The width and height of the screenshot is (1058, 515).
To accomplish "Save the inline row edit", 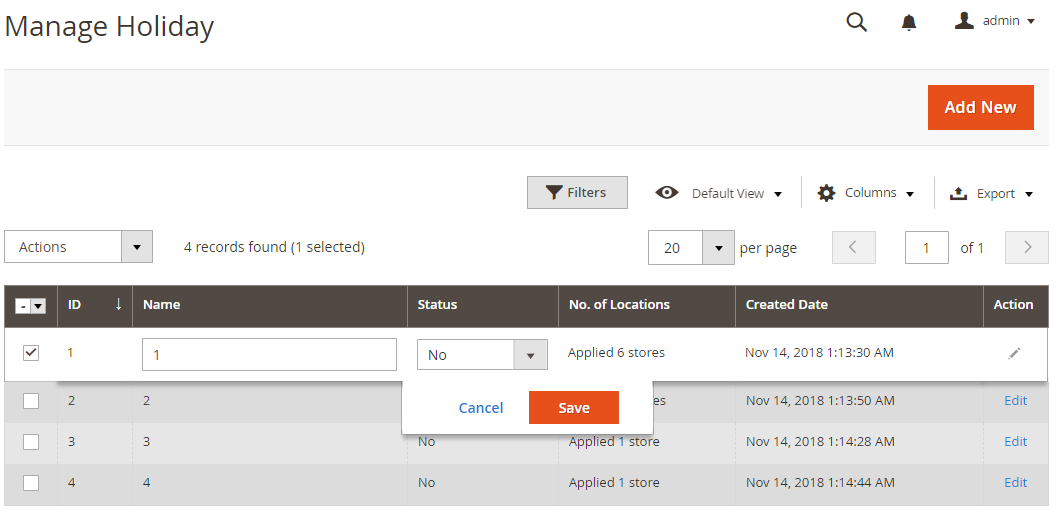I will click(574, 408).
